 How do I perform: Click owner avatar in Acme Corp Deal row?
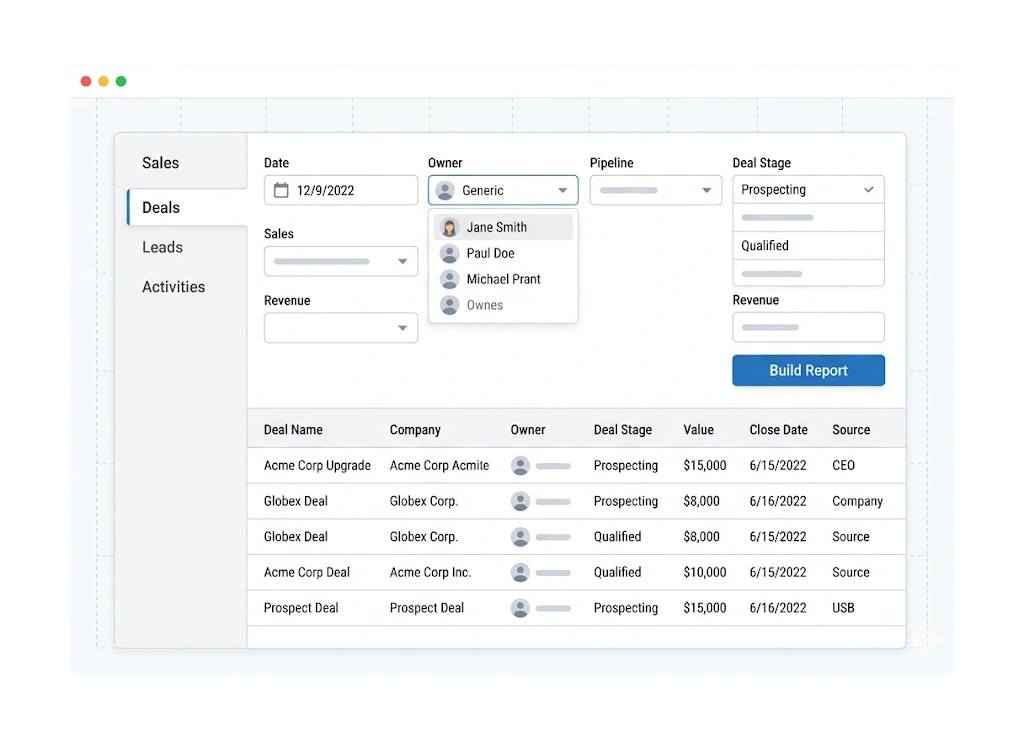[x=520, y=573]
